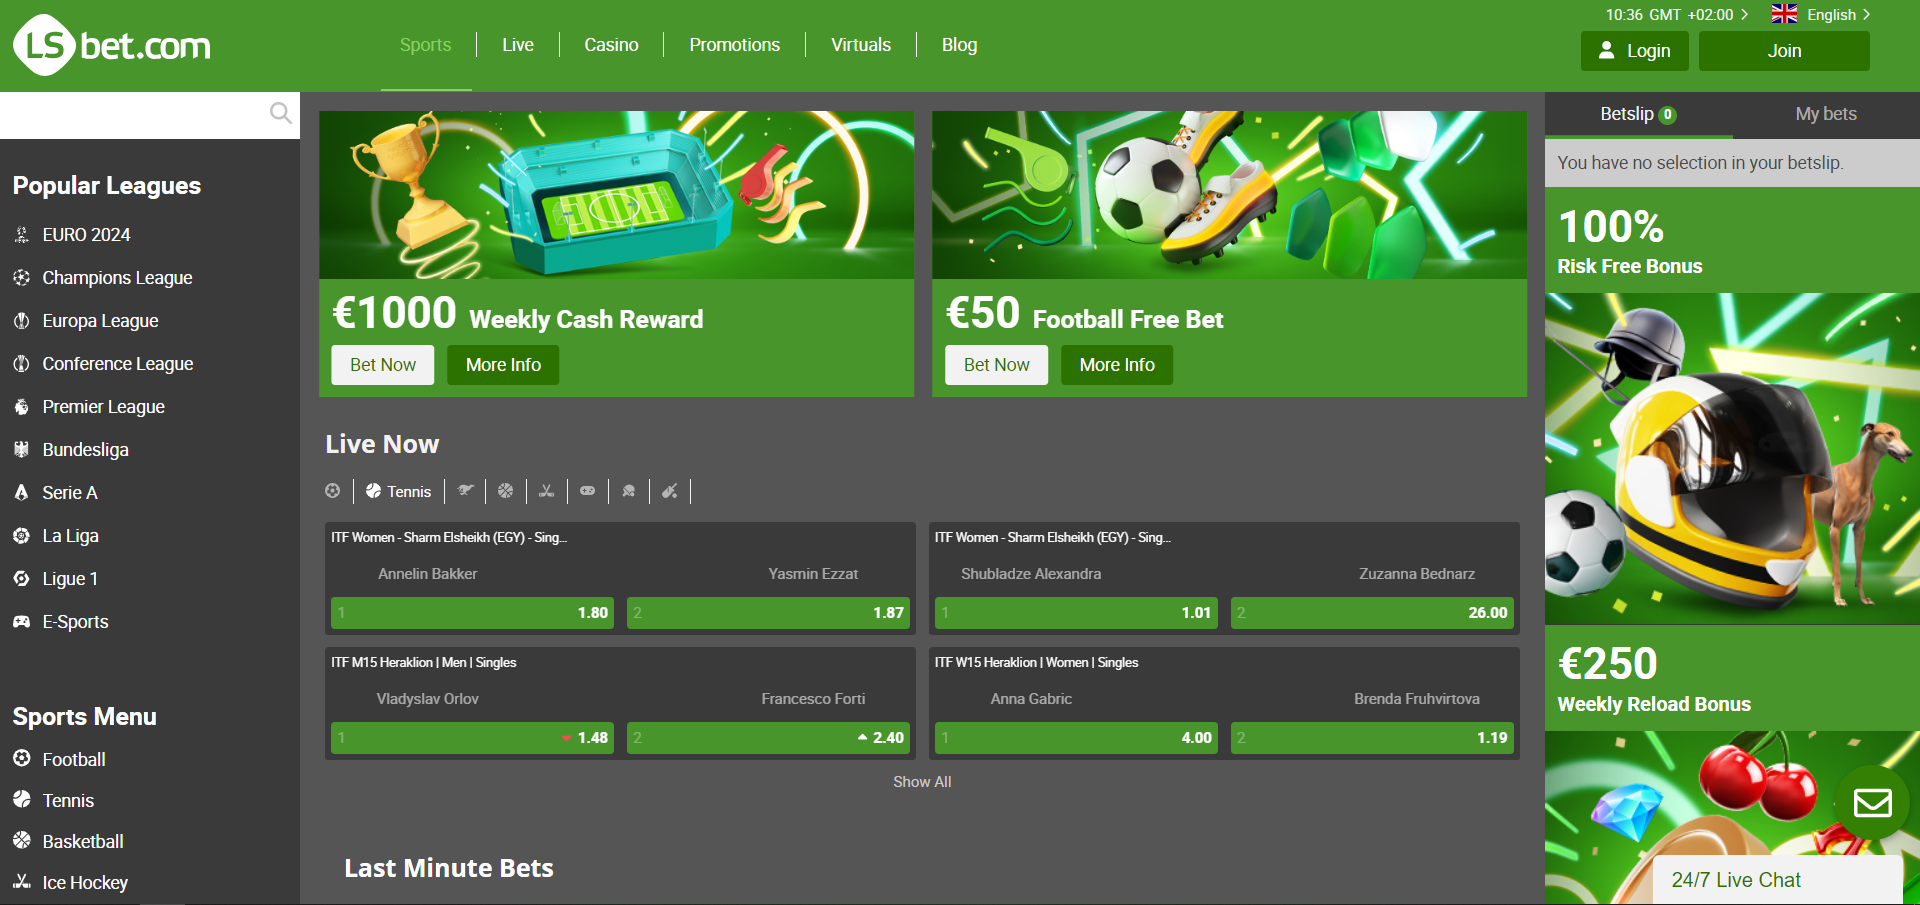Image resolution: width=1920 pixels, height=905 pixels.
Task: Select the ice hockey sticks icon
Action: click(546, 491)
